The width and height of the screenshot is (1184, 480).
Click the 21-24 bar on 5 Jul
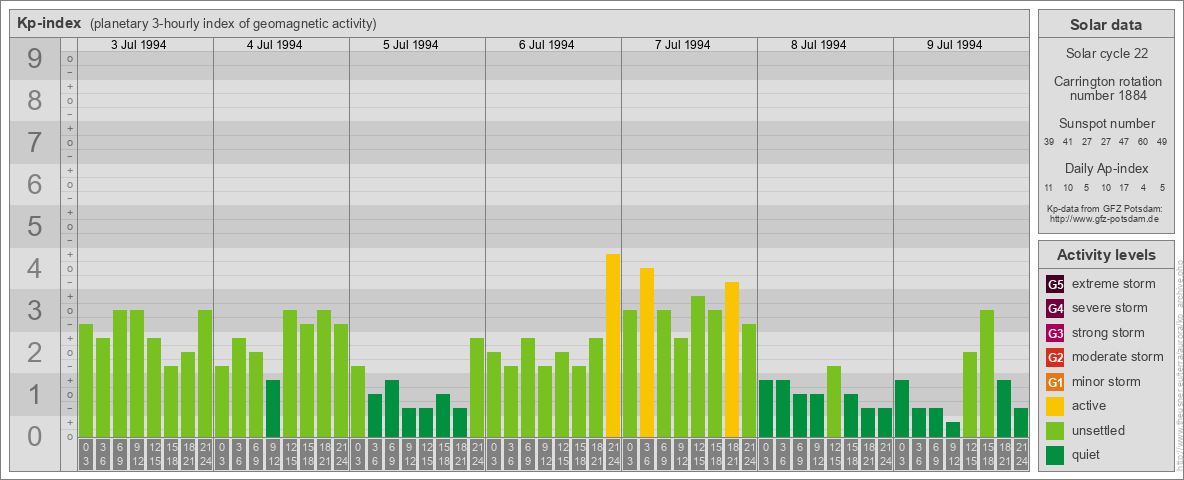pyautogui.click(x=477, y=387)
